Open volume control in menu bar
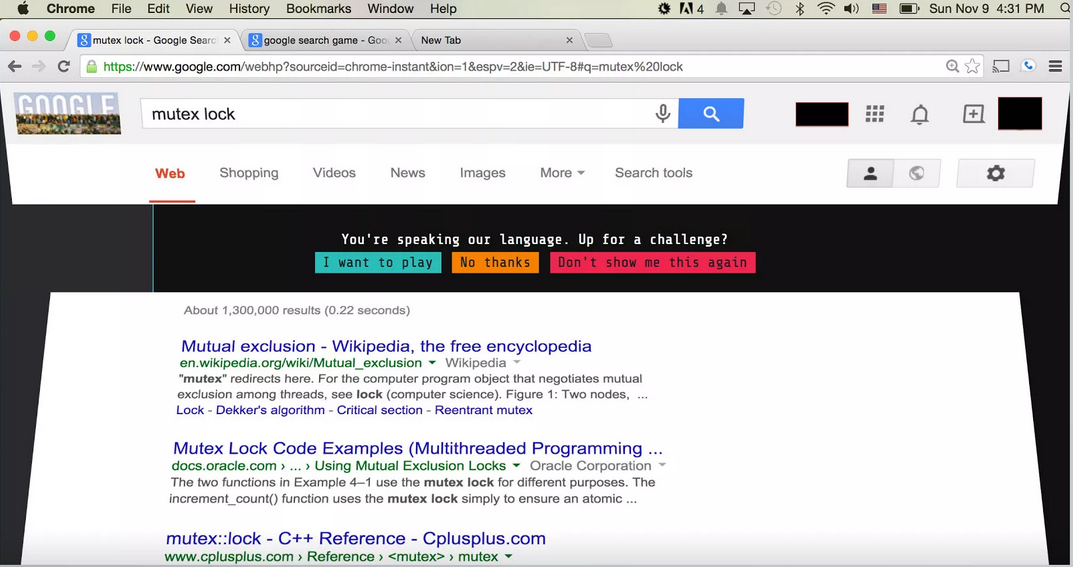The height and width of the screenshot is (567, 1073). pyautogui.click(x=851, y=9)
